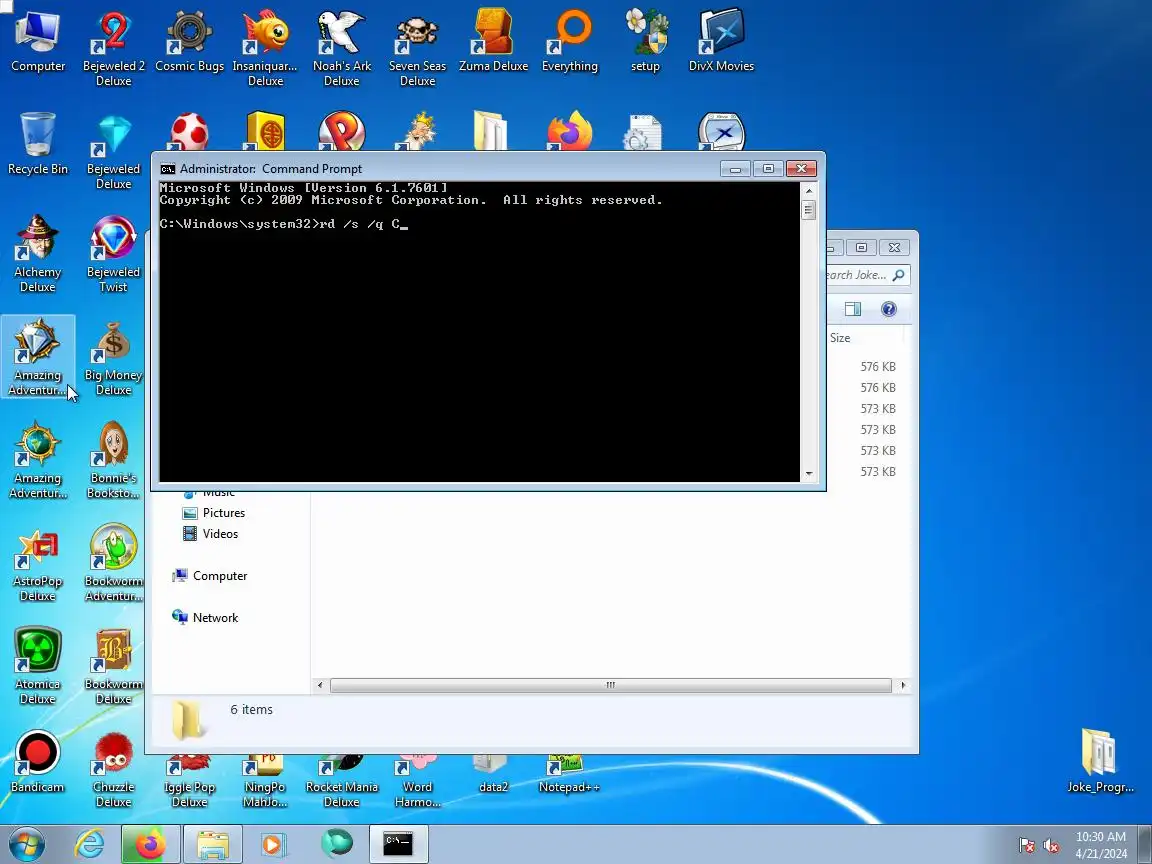Select the Bandicam desktop shortcut
The width and height of the screenshot is (1152, 864).
click(x=37, y=760)
